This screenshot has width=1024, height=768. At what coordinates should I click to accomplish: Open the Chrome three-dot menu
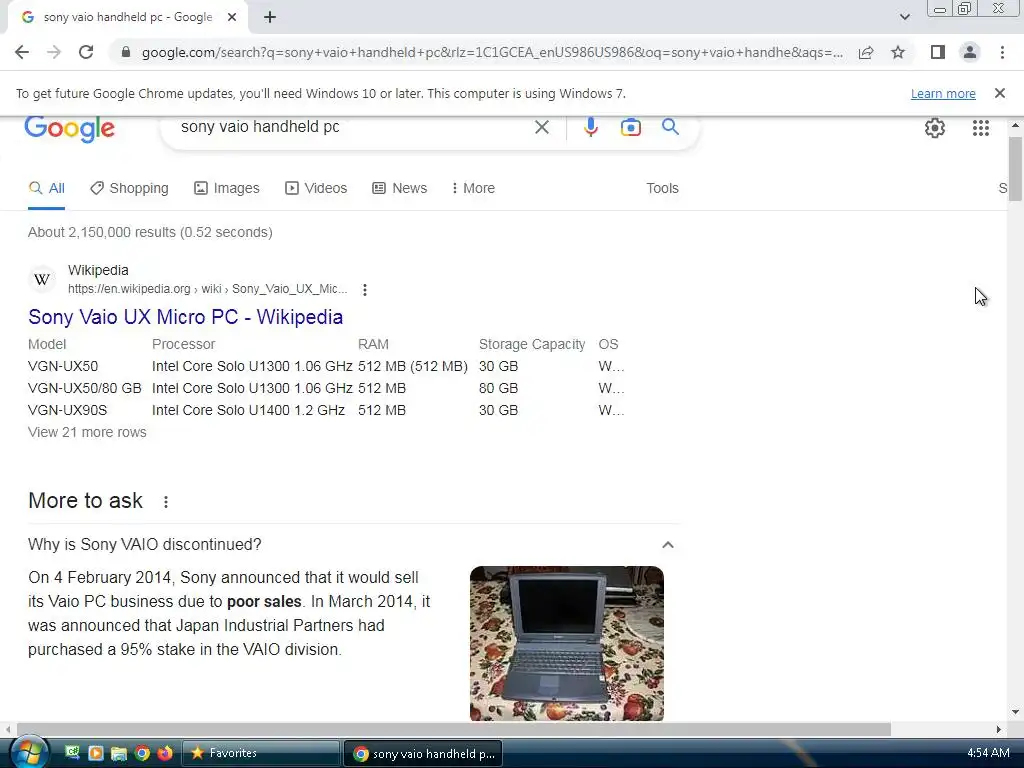tap(1002, 52)
